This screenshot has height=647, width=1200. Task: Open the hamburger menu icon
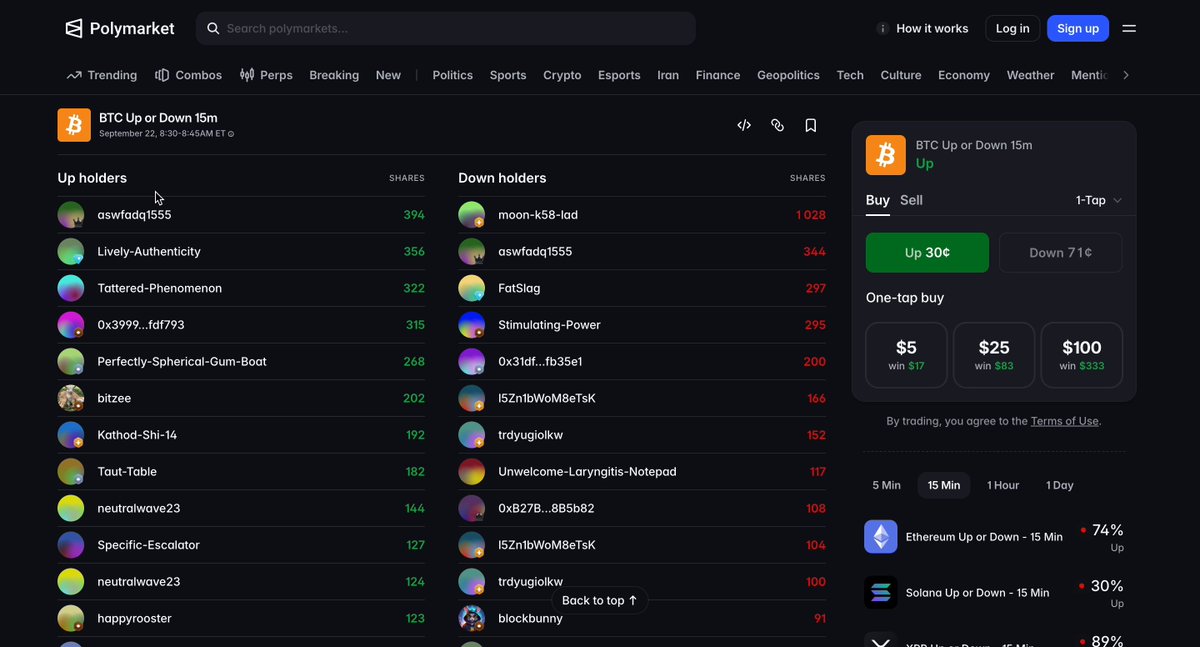[1129, 29]
